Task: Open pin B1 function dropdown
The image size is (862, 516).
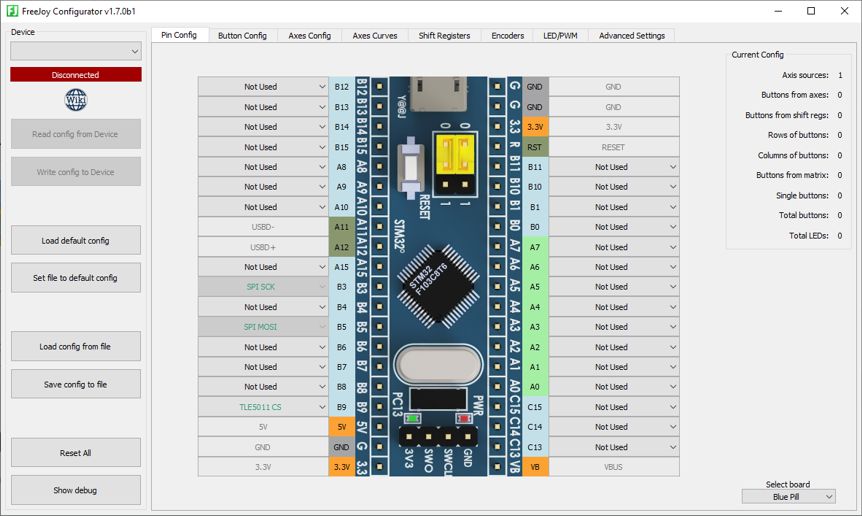Action: [614, 207]
